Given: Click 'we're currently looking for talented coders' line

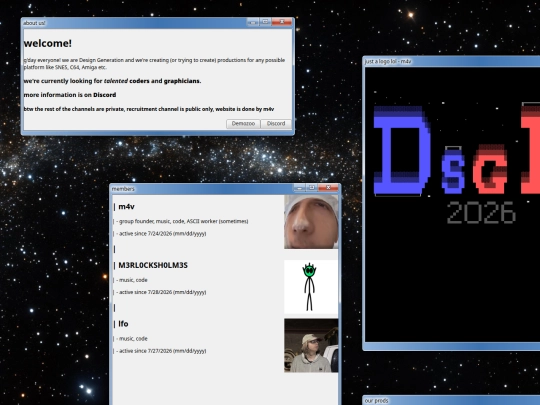Looking at the screenshot, I should click(x=112, y=81).
